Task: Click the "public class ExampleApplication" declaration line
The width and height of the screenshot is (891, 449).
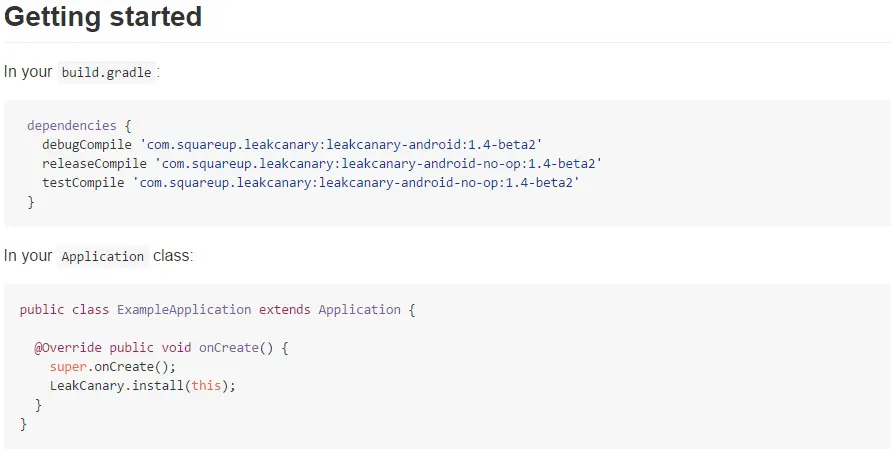Action: (218, 310)
